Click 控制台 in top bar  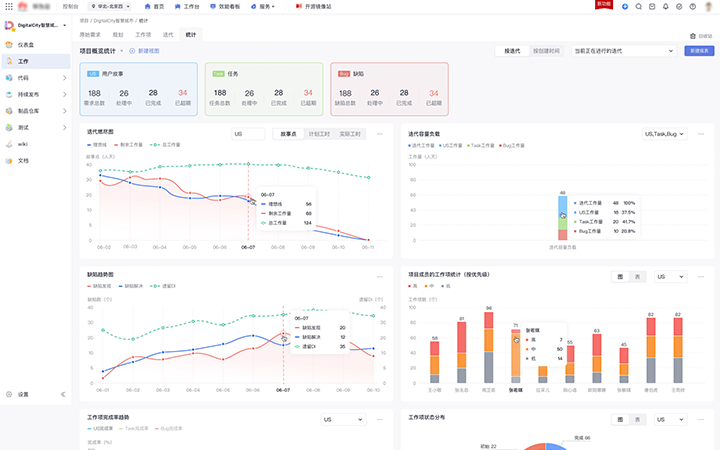(70, 6)
